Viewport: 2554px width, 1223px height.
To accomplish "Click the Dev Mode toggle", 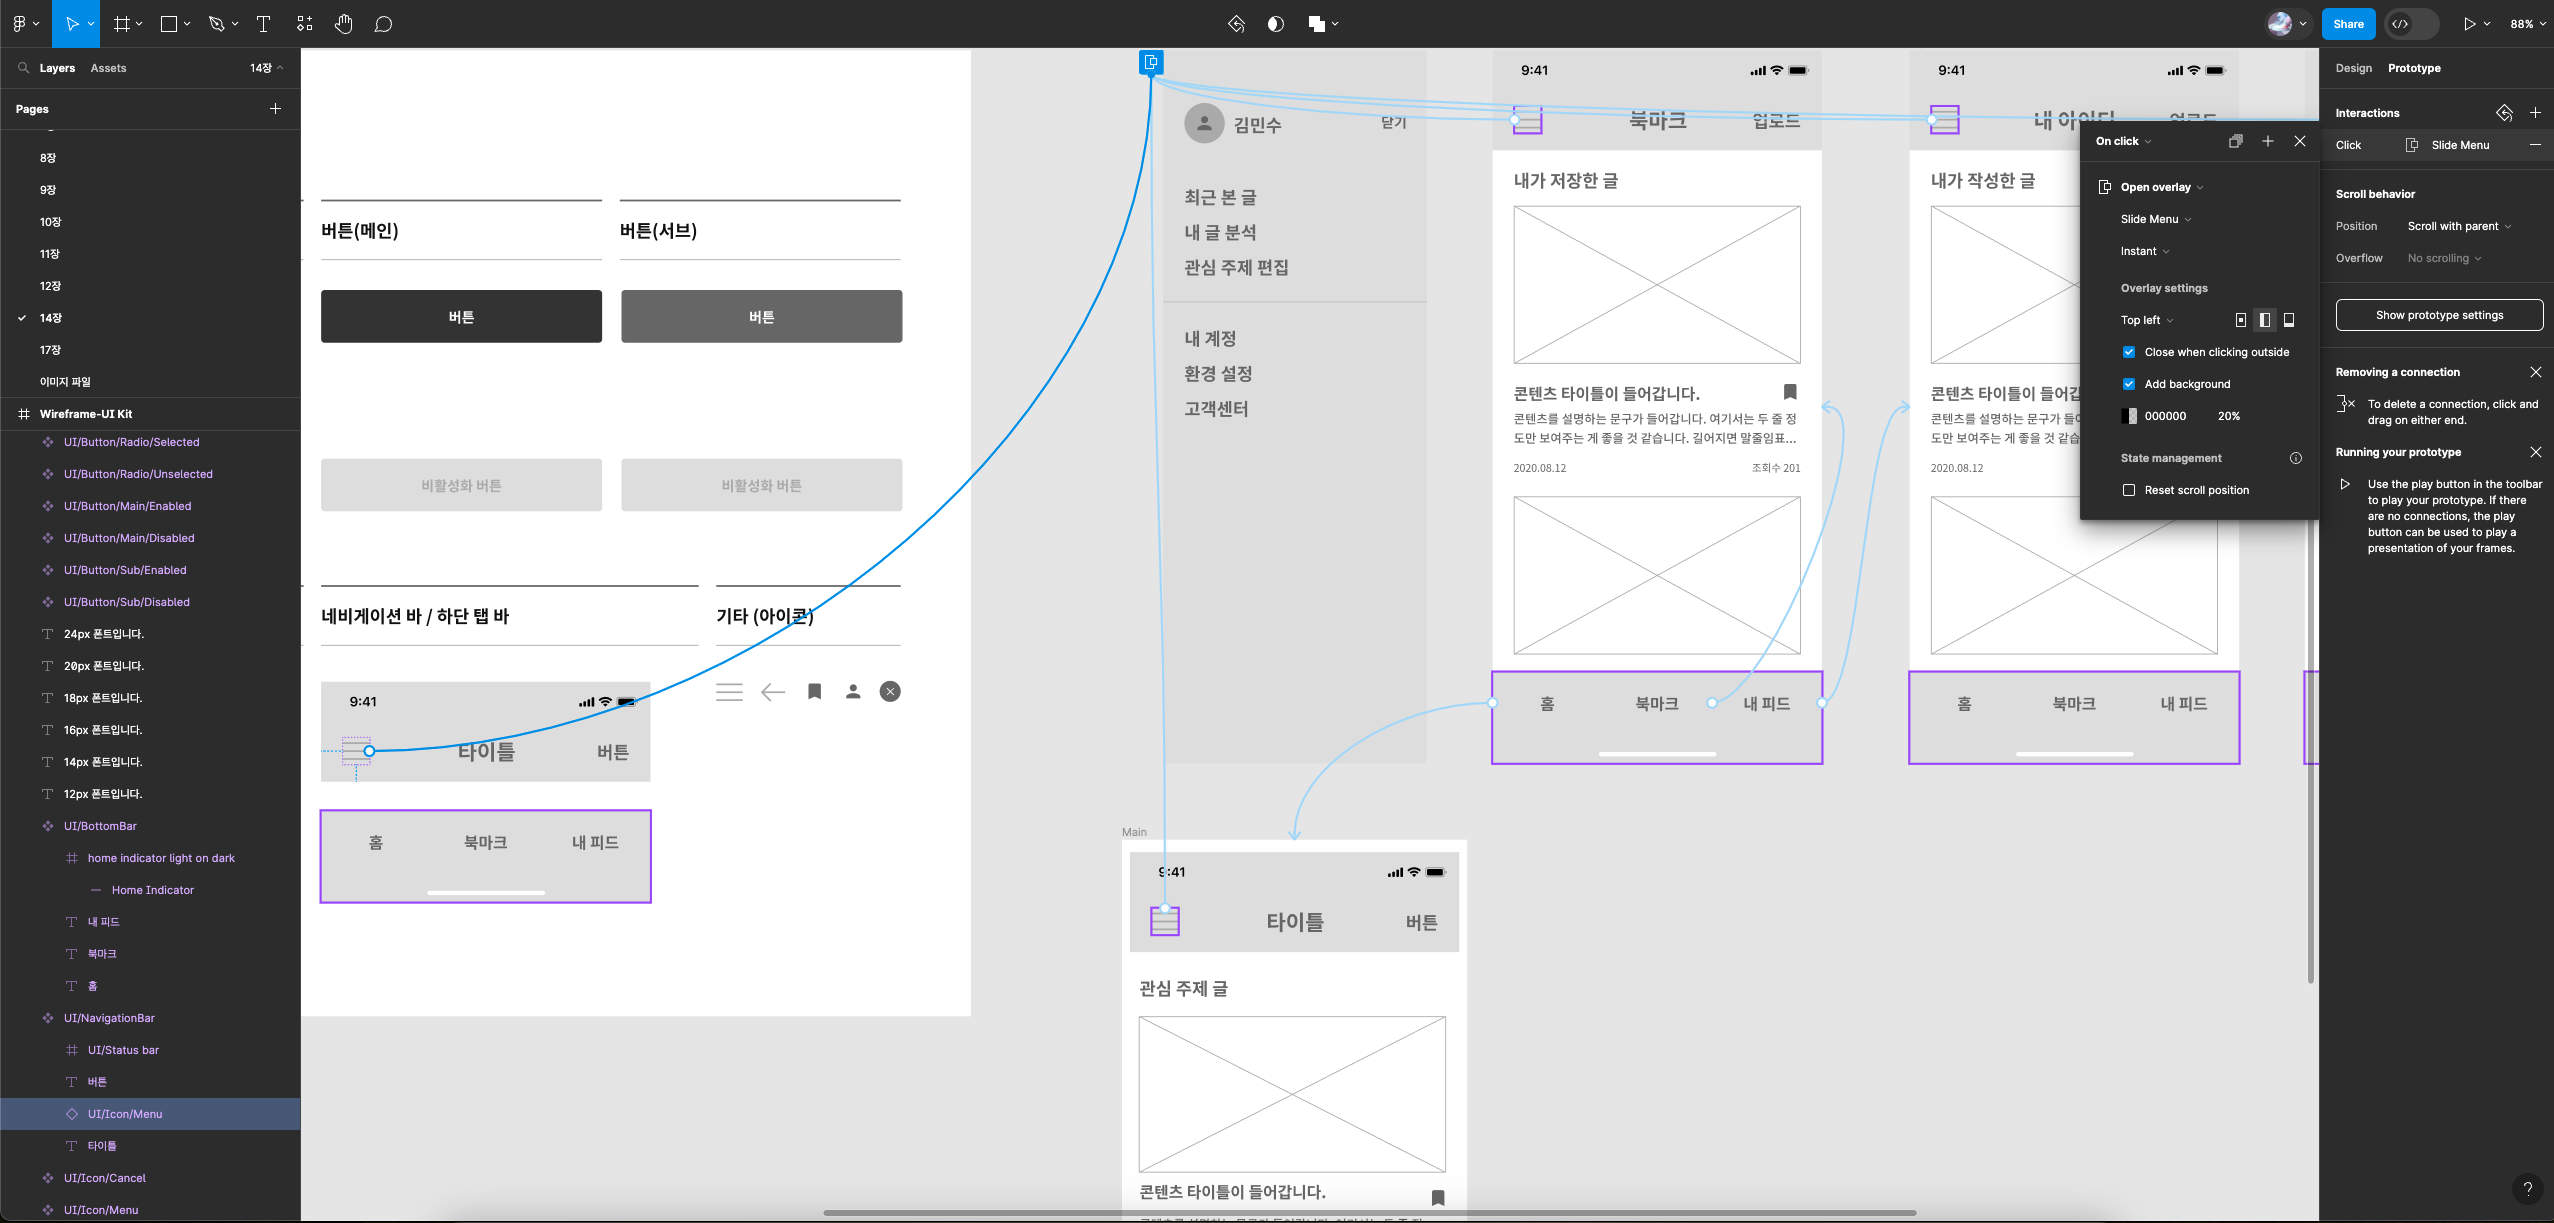I will (x=2412, y=24).
